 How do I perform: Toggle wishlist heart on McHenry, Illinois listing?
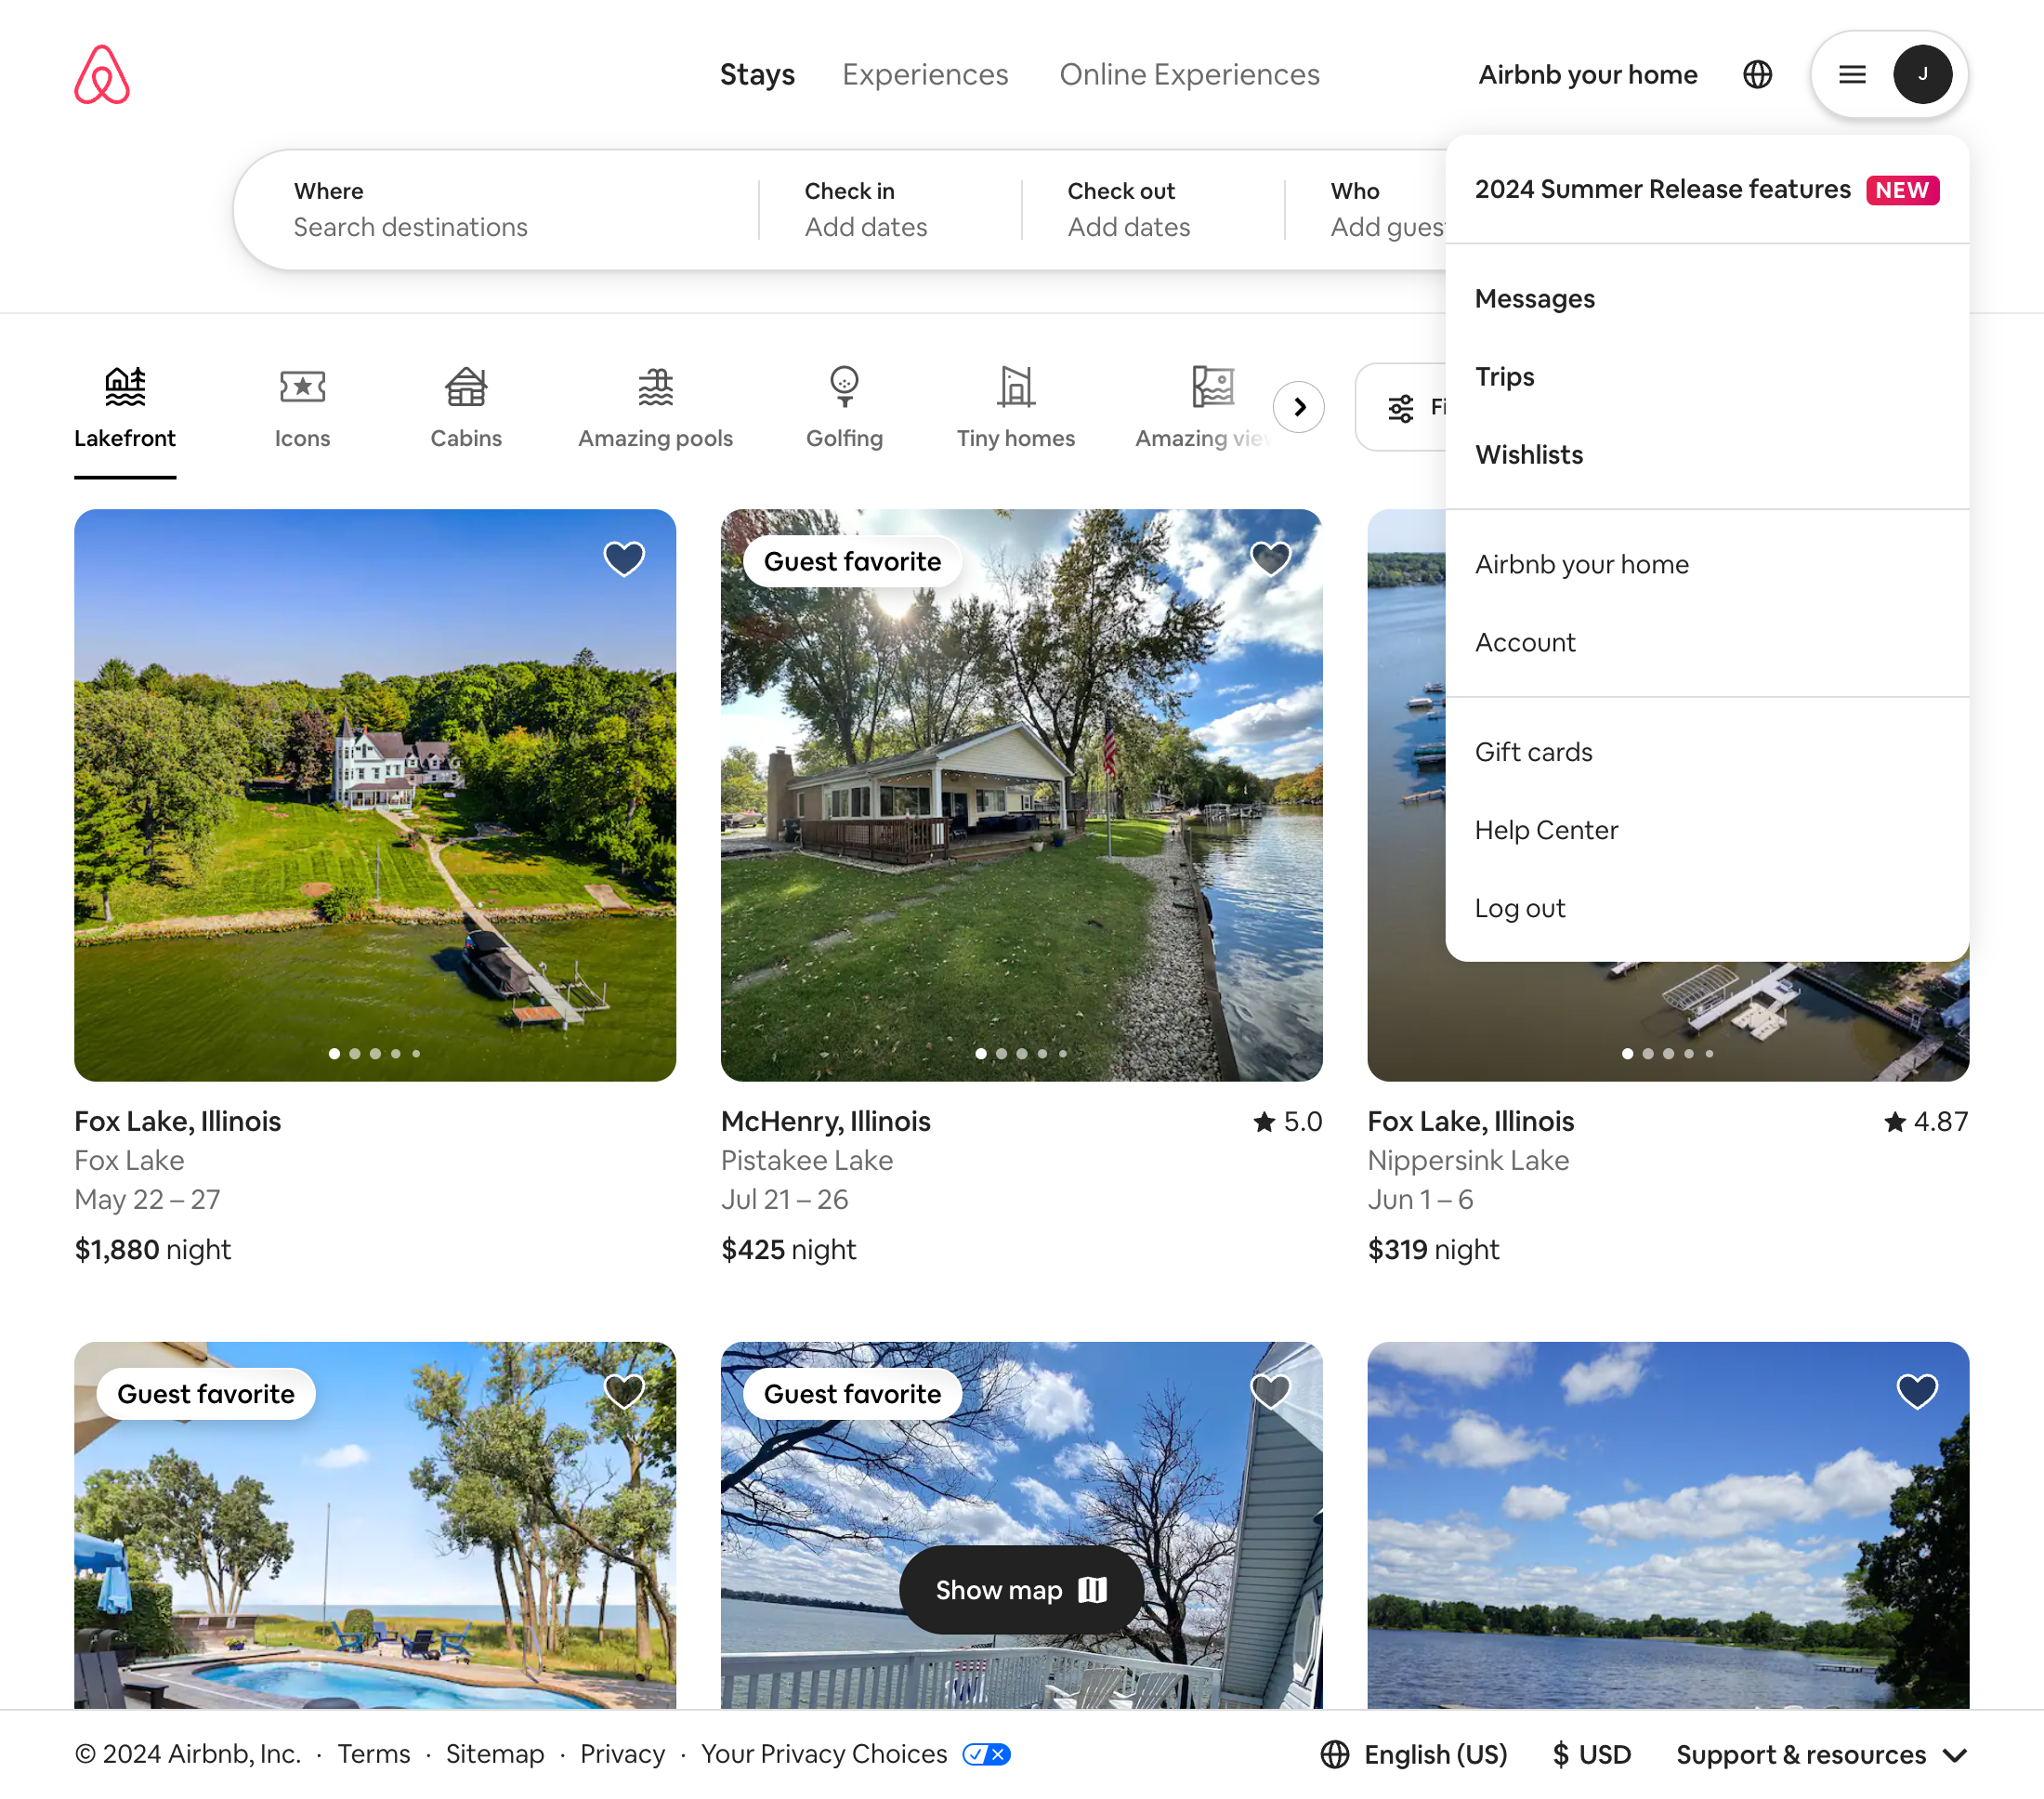[x=1270, y=558]
